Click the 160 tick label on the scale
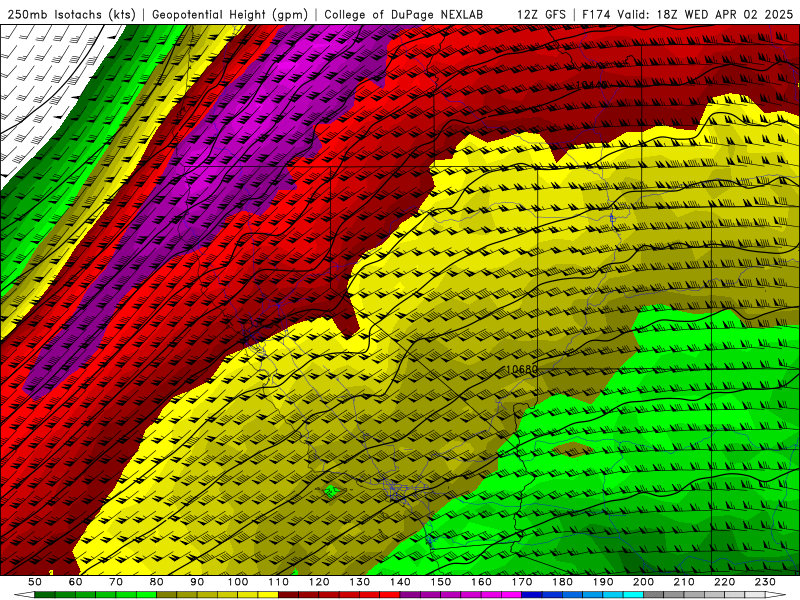Viewport: 800px width, 600px height. [481, 582]
